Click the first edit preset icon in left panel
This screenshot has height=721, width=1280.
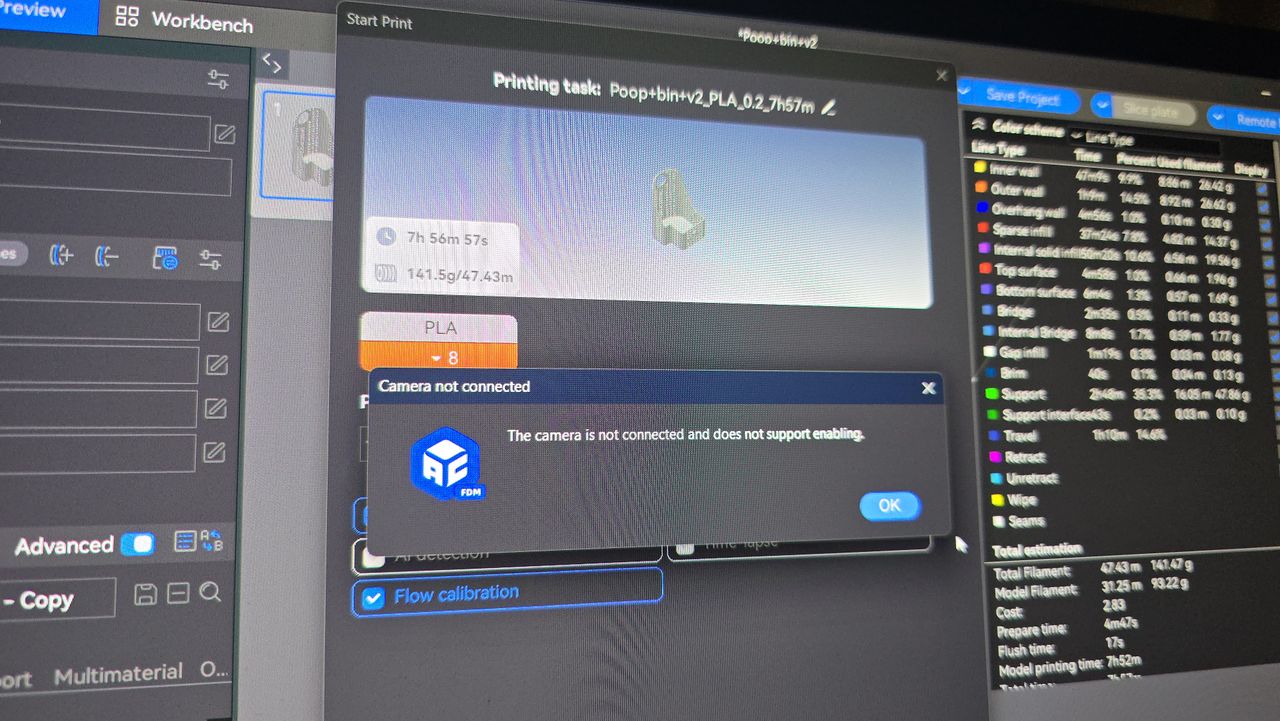pyautogui.click(x=225, y=134)
